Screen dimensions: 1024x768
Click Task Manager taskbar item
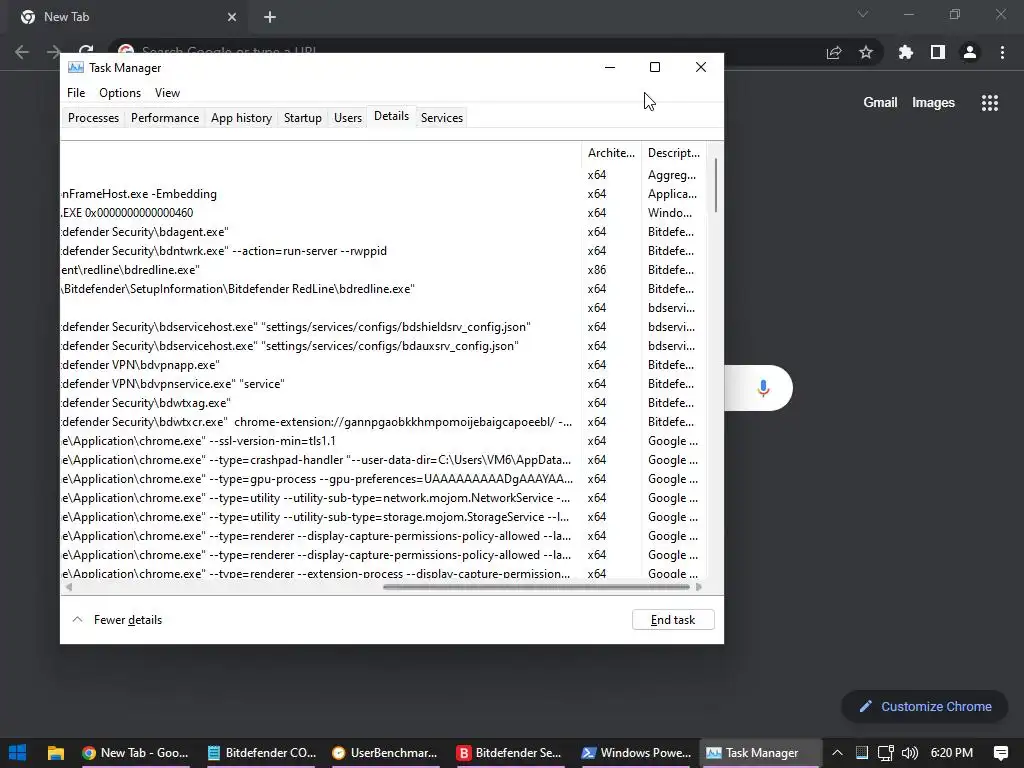point(761,752)
